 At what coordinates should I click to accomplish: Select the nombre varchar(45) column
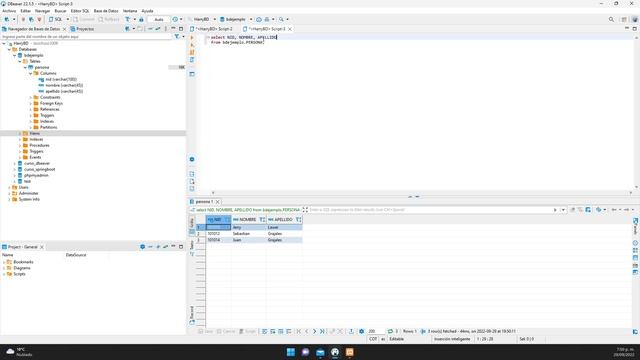64,85
